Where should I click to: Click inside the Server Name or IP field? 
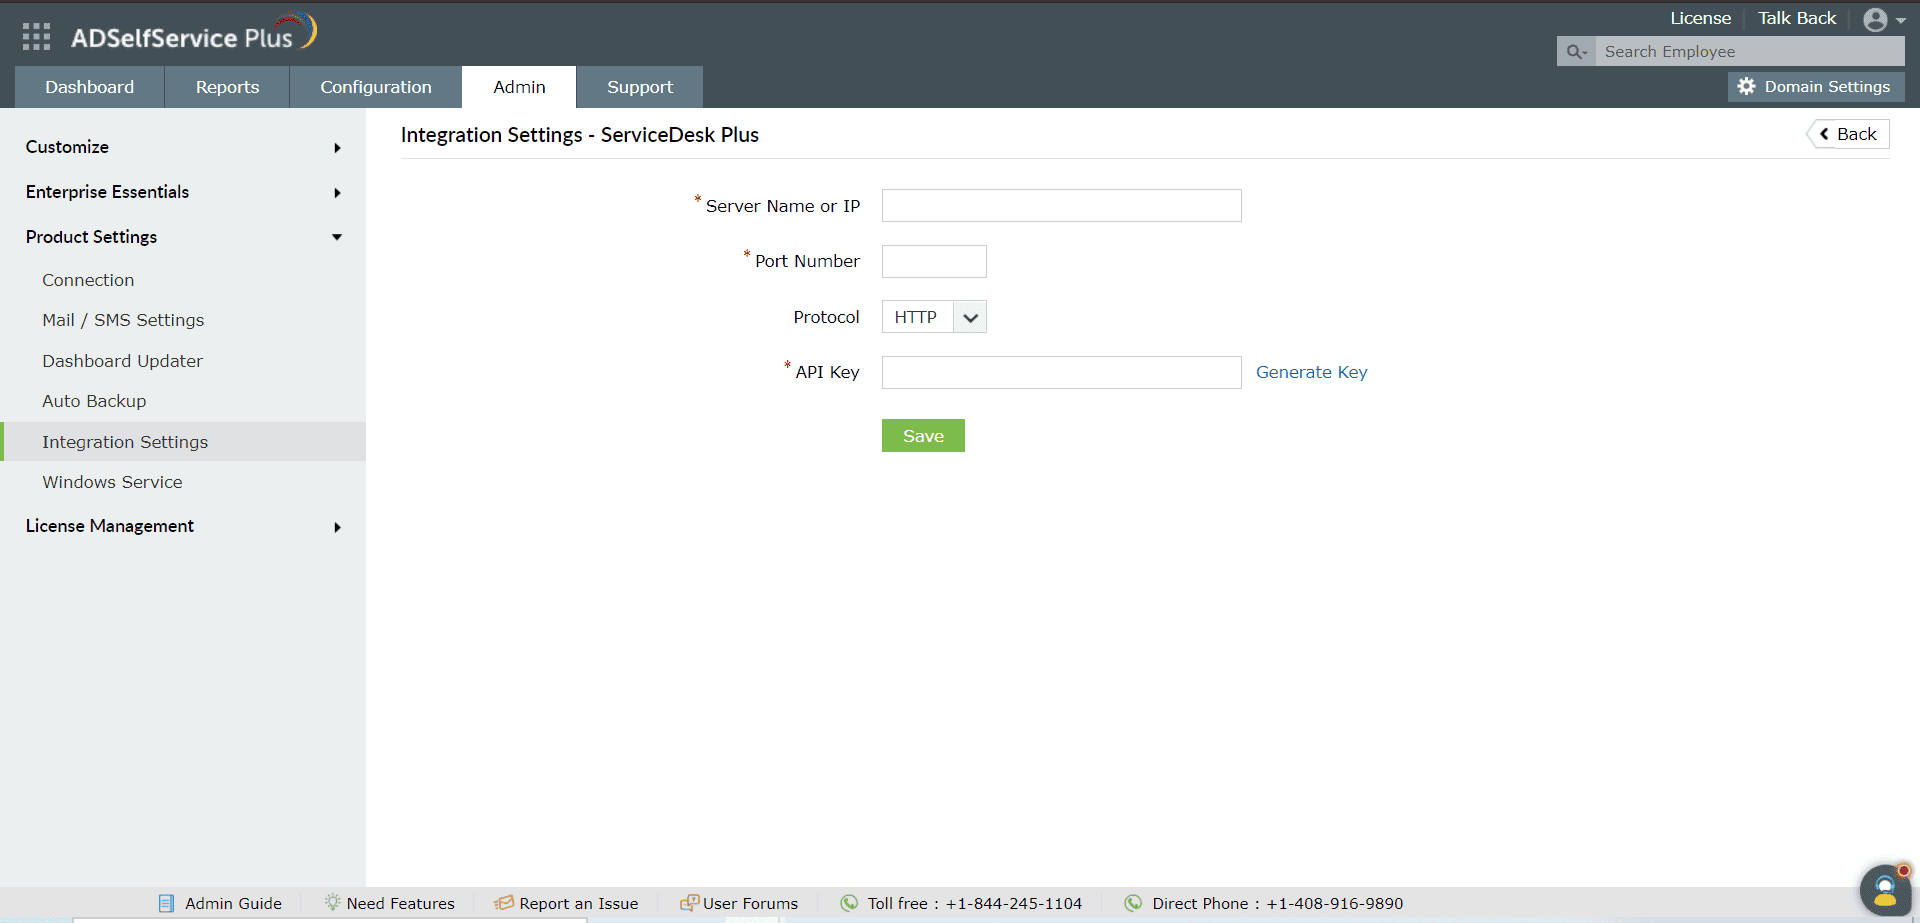(x=1060, y=205)
